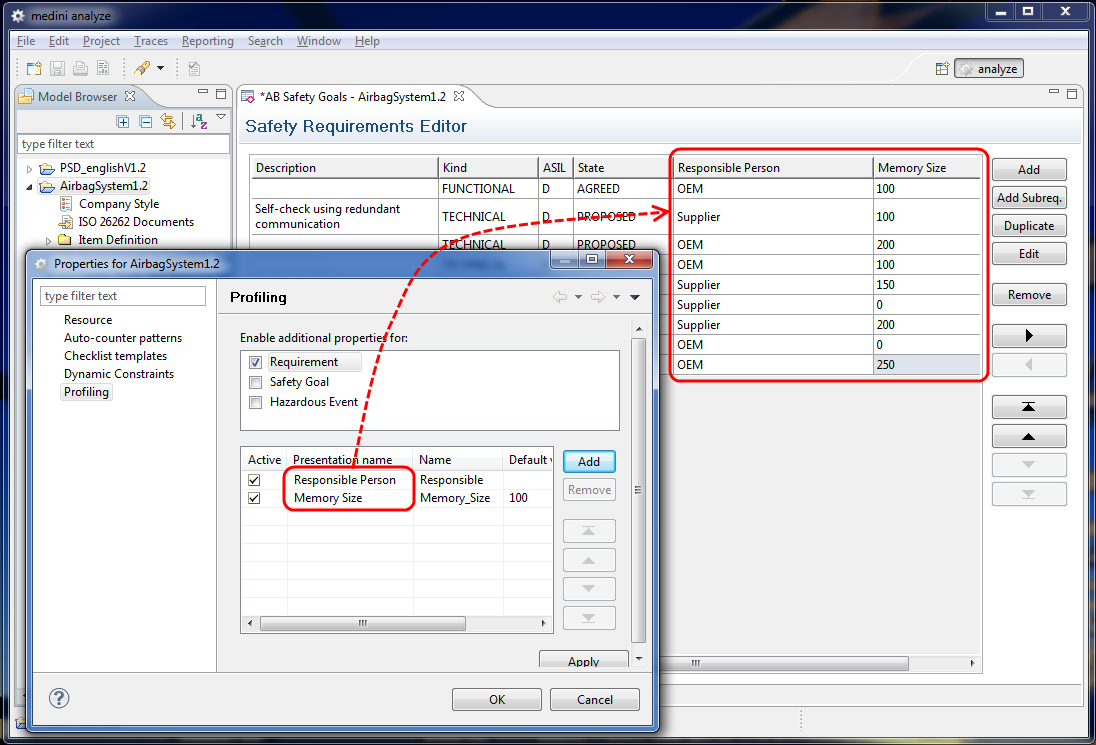
Task: Click the Add Subreq. button
Action: point(1028,198)
